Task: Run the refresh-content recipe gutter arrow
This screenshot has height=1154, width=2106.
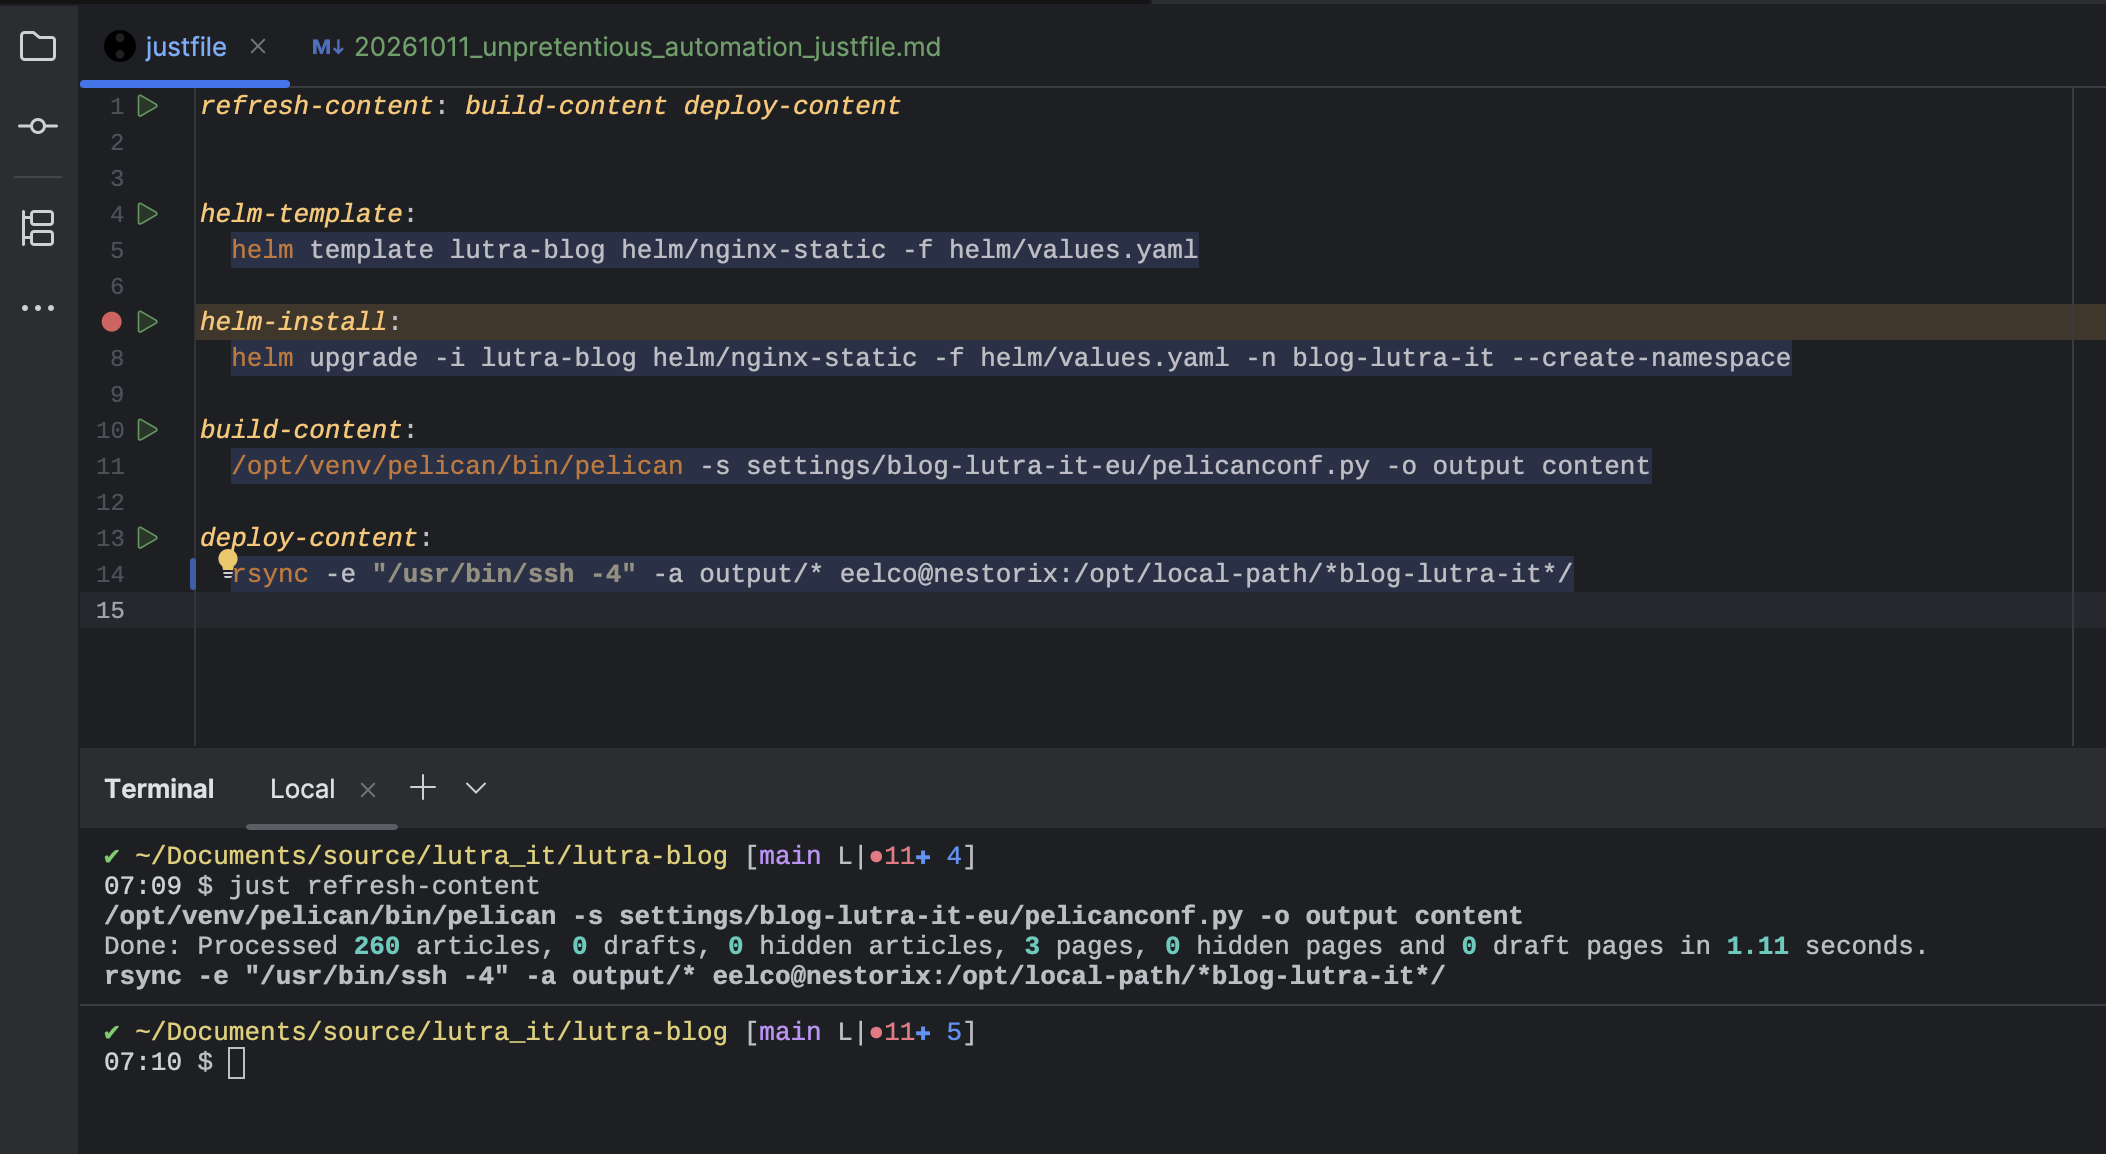Action: pyautogui.click(x=148, y=106)
